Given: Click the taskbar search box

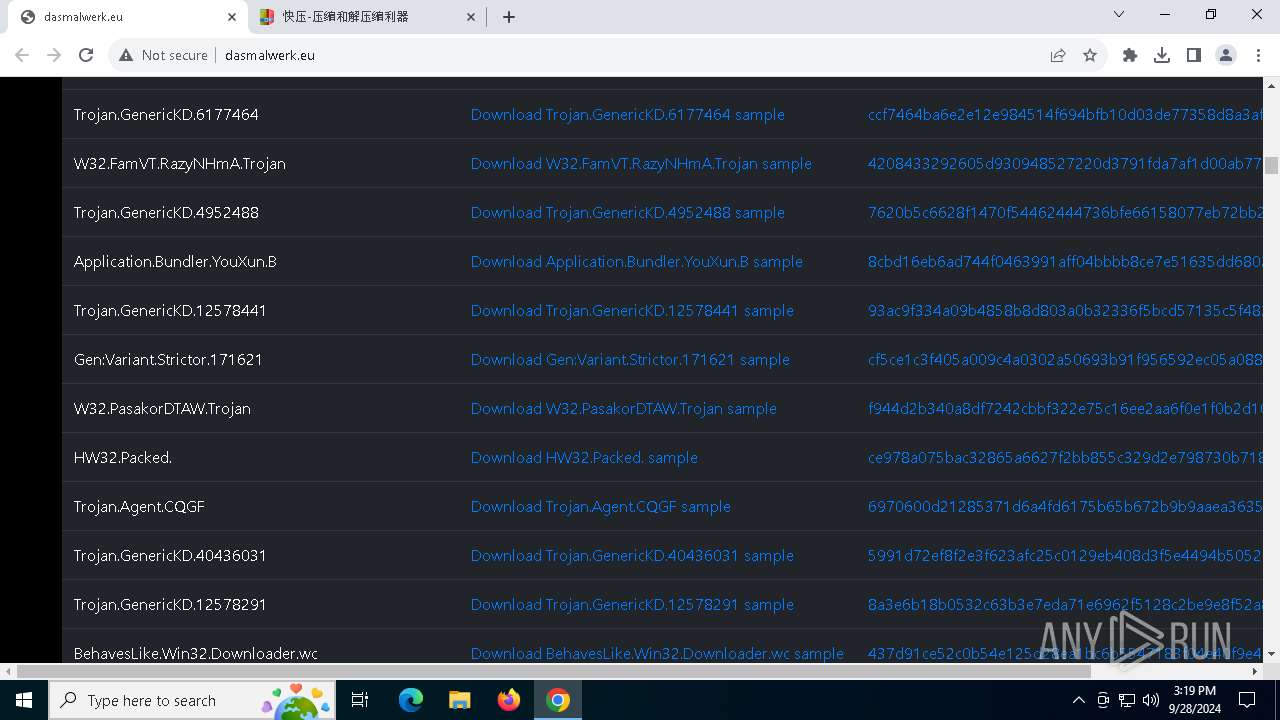Looking at the screenshot, I should point(194,700).
